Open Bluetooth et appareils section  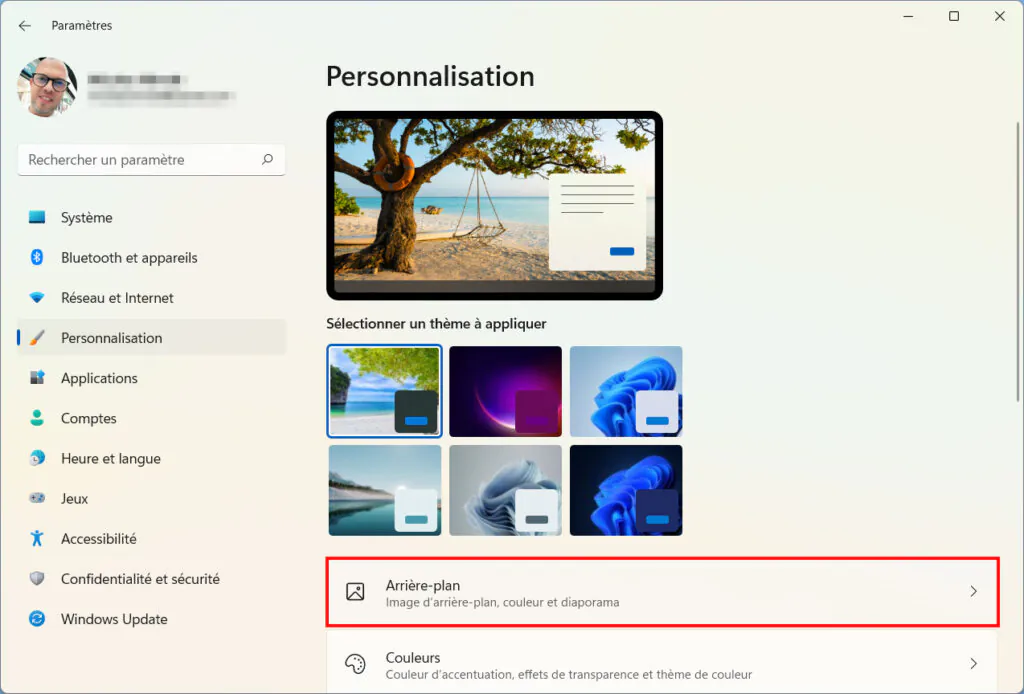tap(152, 258)
